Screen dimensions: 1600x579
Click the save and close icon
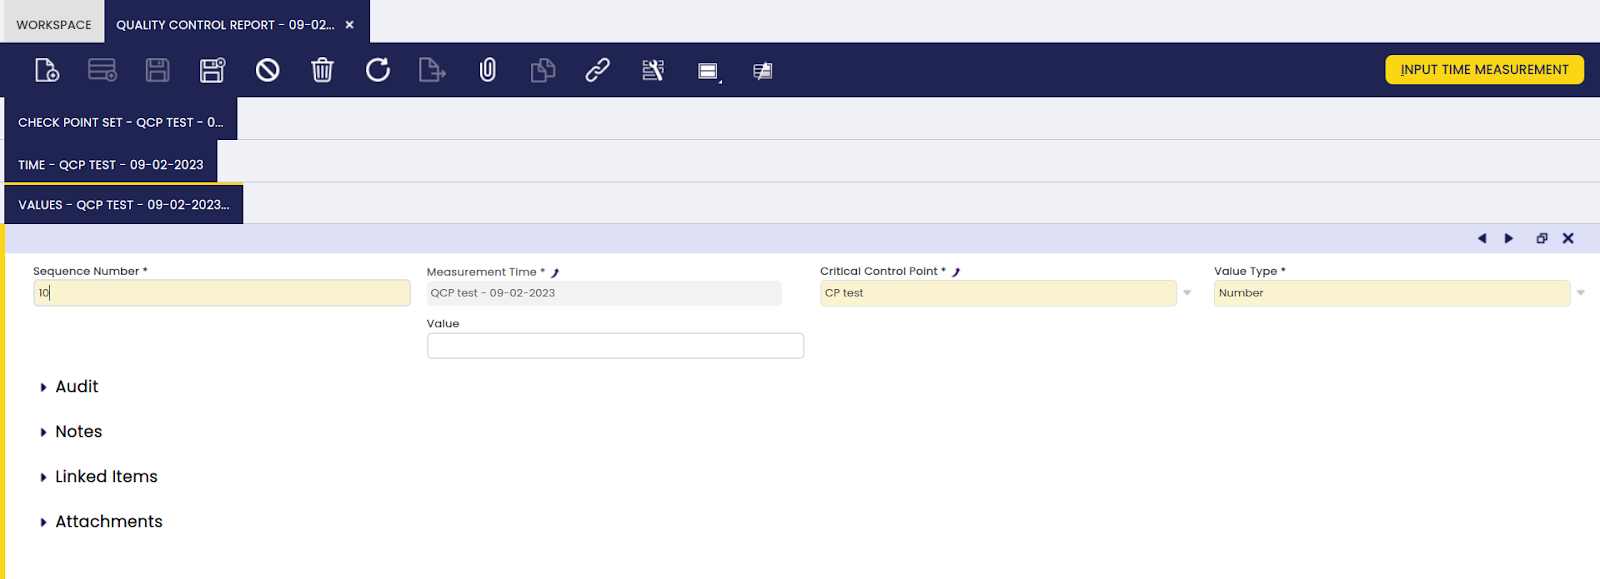(212, 70)
